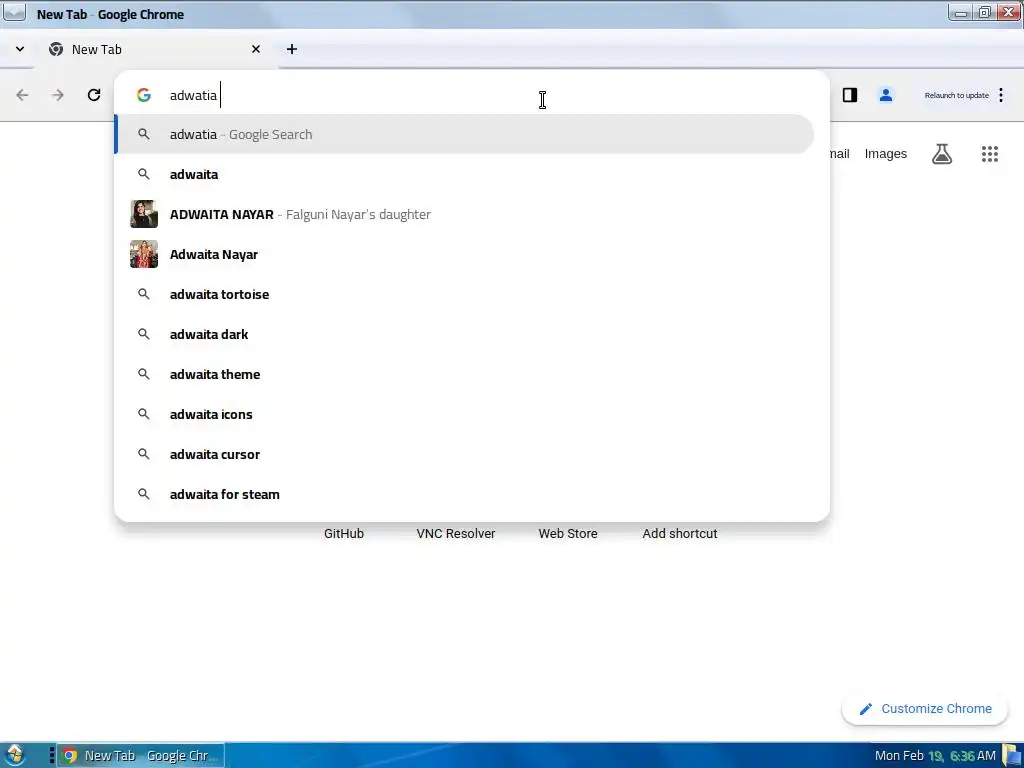Open the GitHub shortcut
This screenshot has width=1024, height=768.
344,534
